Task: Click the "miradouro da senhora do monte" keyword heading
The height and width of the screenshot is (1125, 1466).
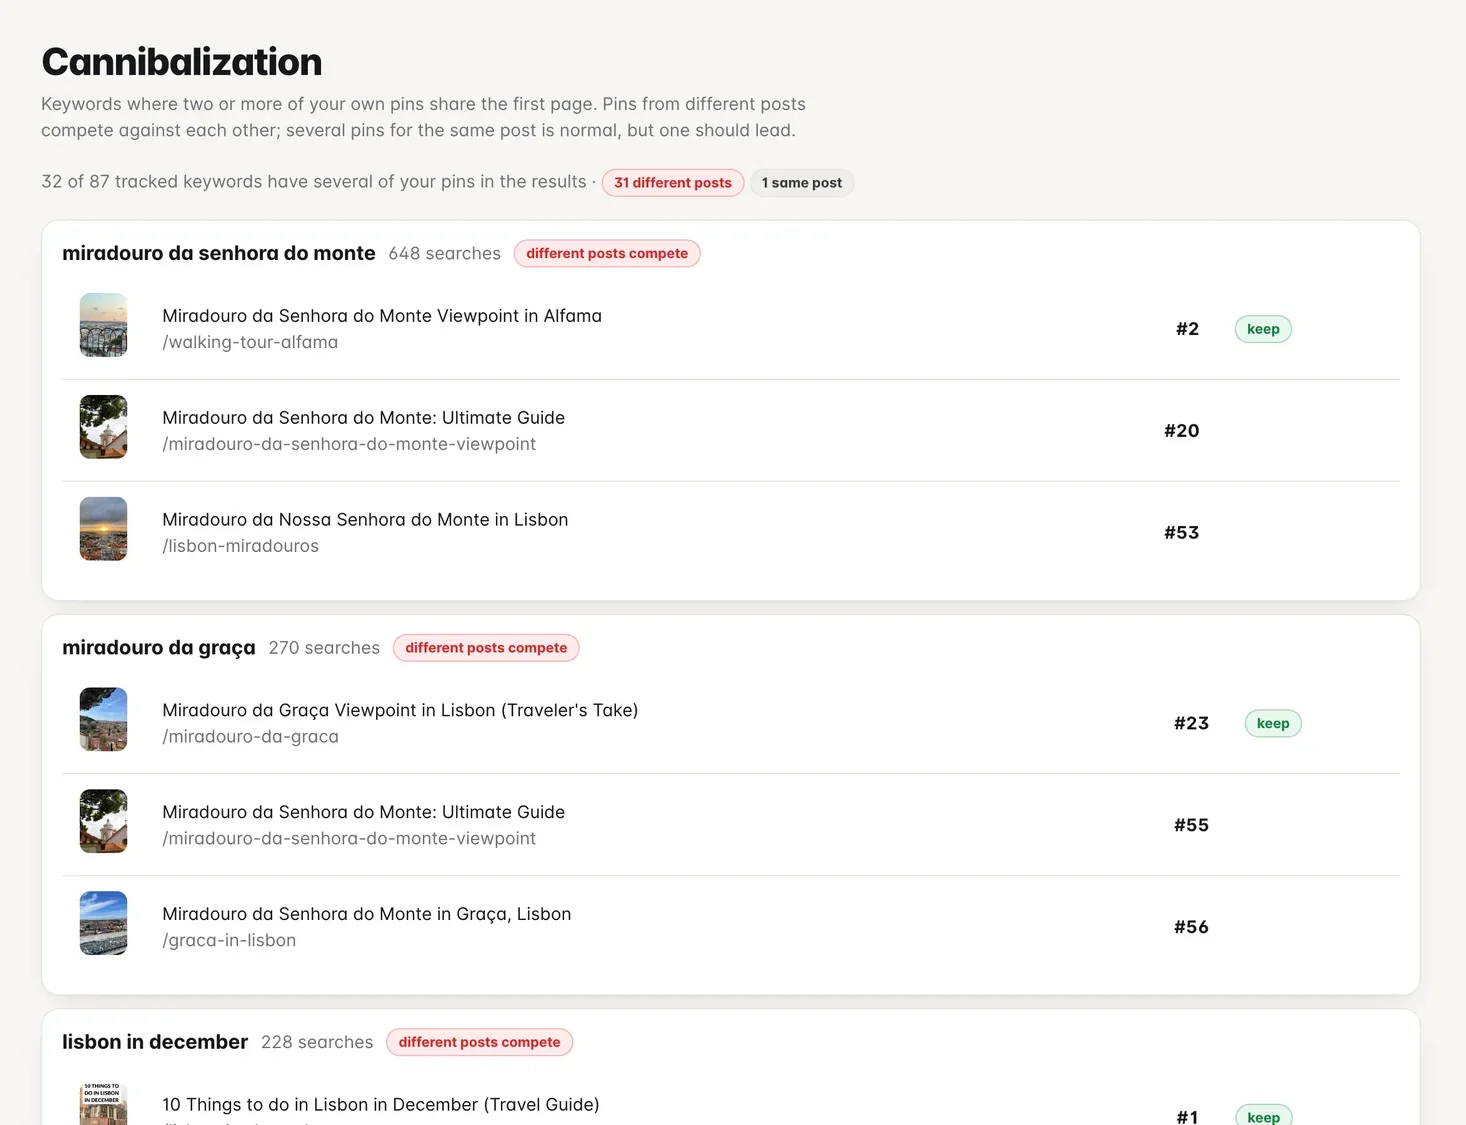Action: click(x=219, y=254)
